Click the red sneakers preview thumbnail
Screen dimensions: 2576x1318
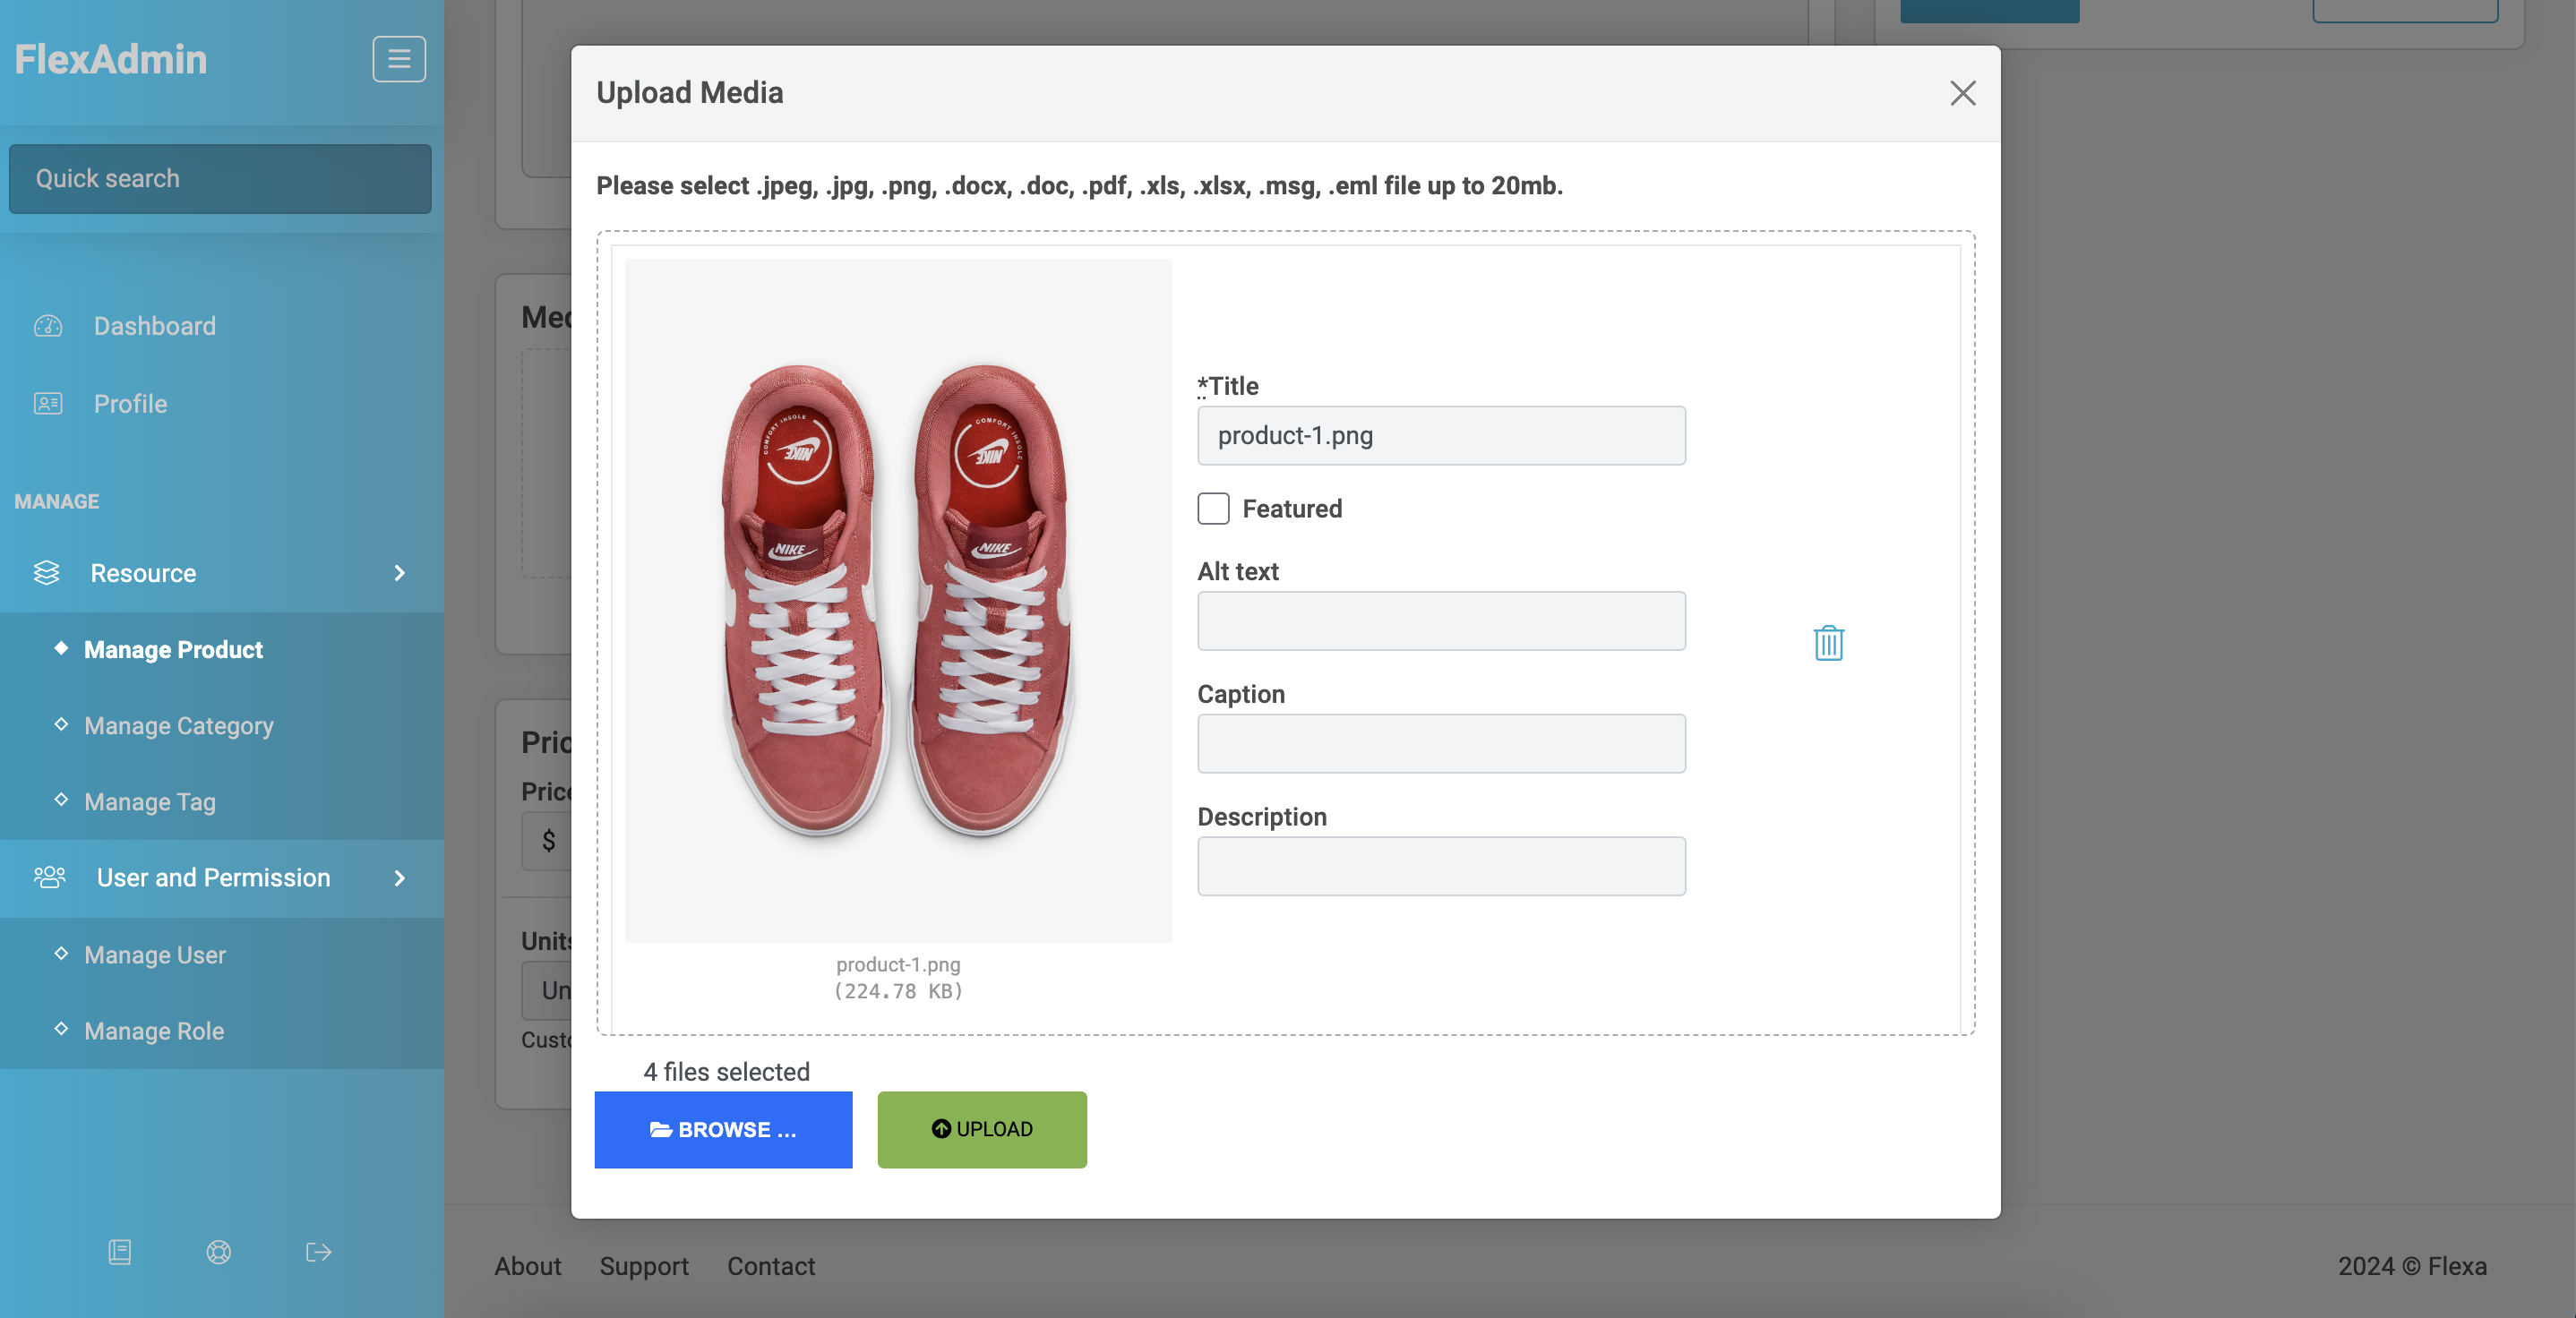pyautogui.click(x=898, y=600)
